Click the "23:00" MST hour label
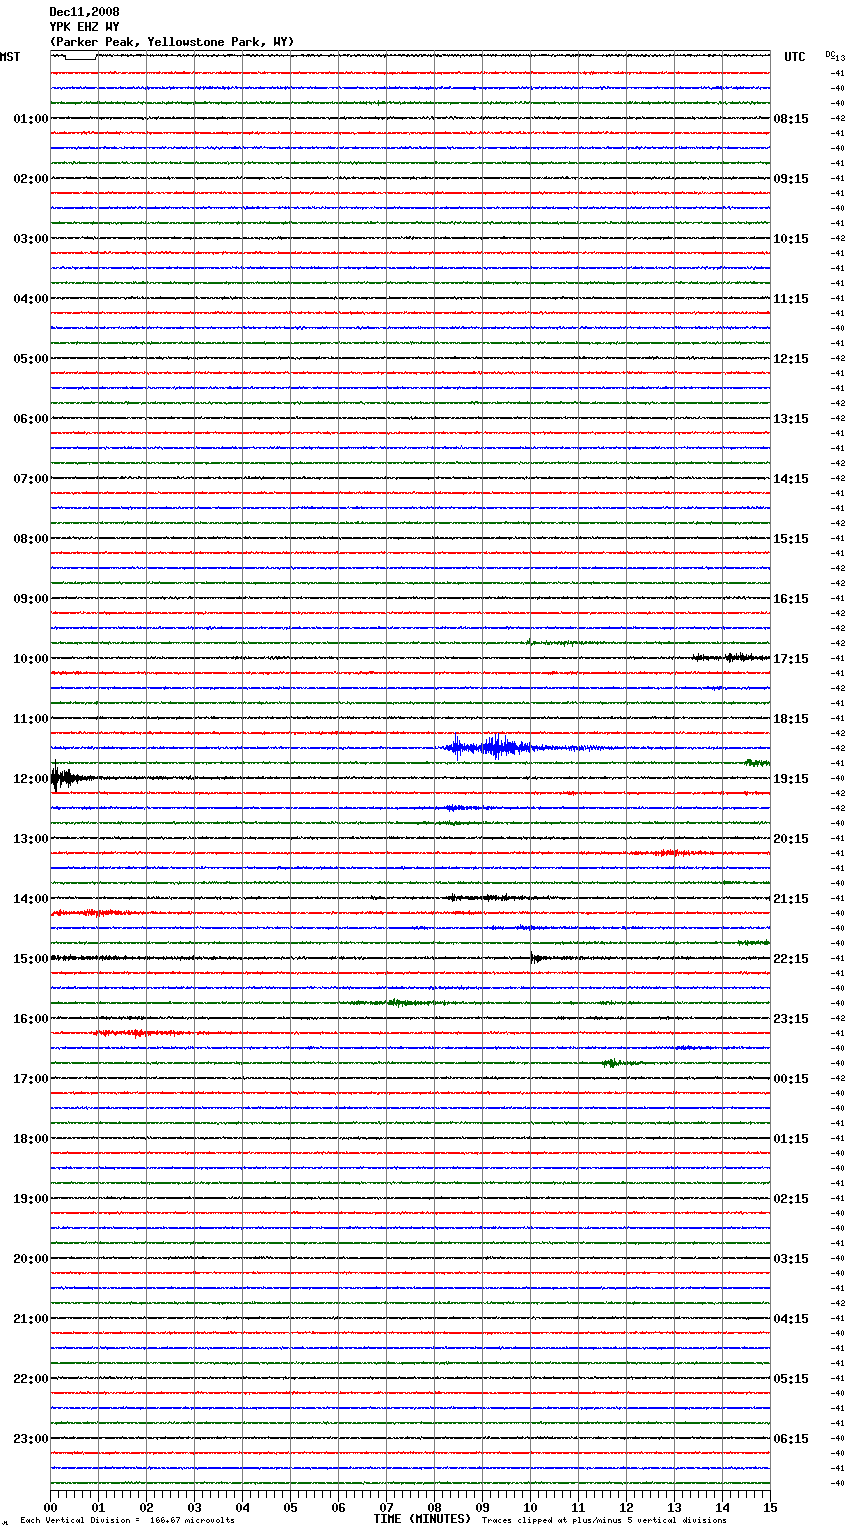Image resolution: width=850 pixels, height=1534 pixels. pyautogui.click(x=31, y=1439)
